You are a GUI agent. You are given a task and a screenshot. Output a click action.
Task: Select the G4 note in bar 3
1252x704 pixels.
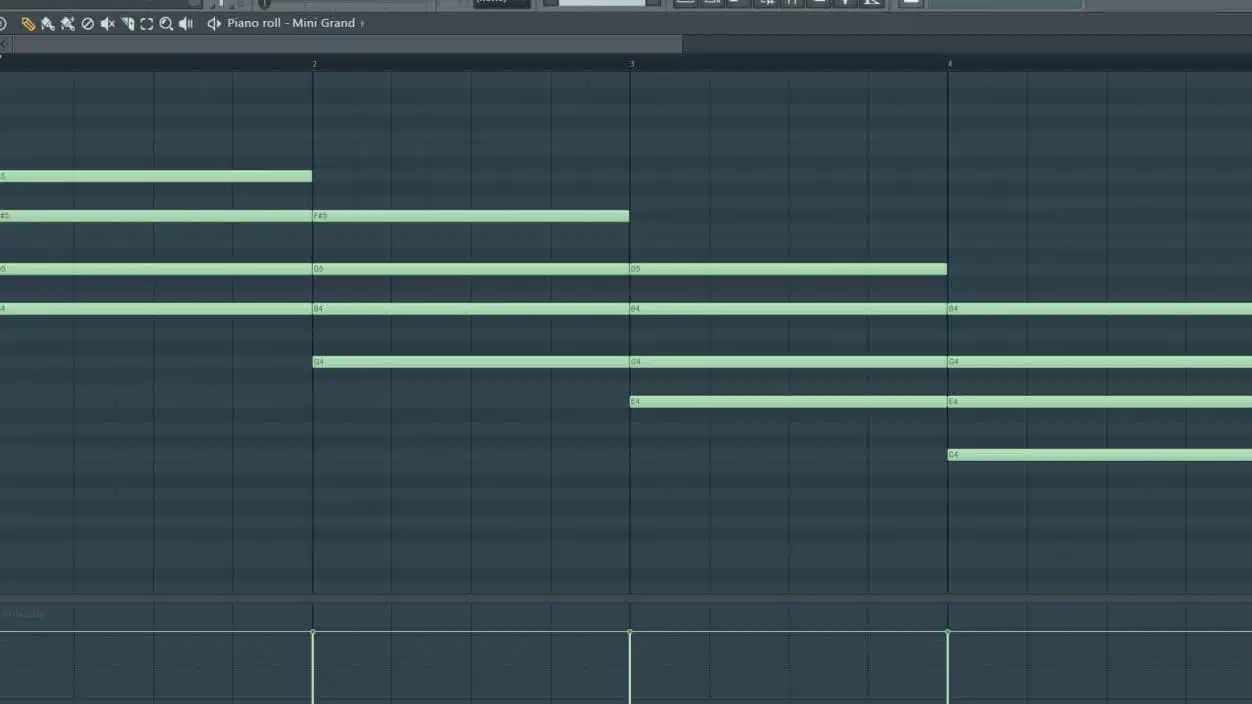(788, 362)
